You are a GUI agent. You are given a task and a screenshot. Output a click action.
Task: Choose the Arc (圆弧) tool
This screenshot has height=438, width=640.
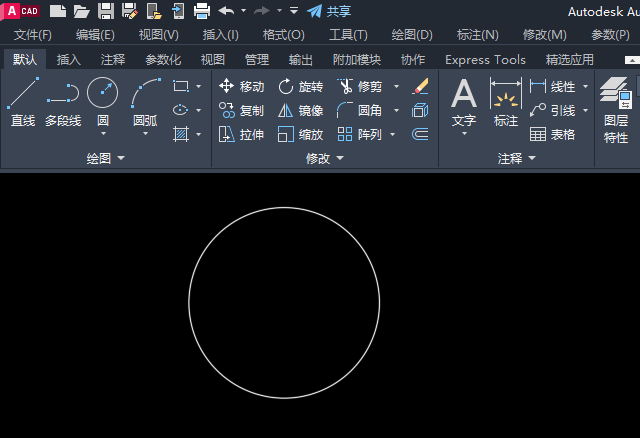146,102
